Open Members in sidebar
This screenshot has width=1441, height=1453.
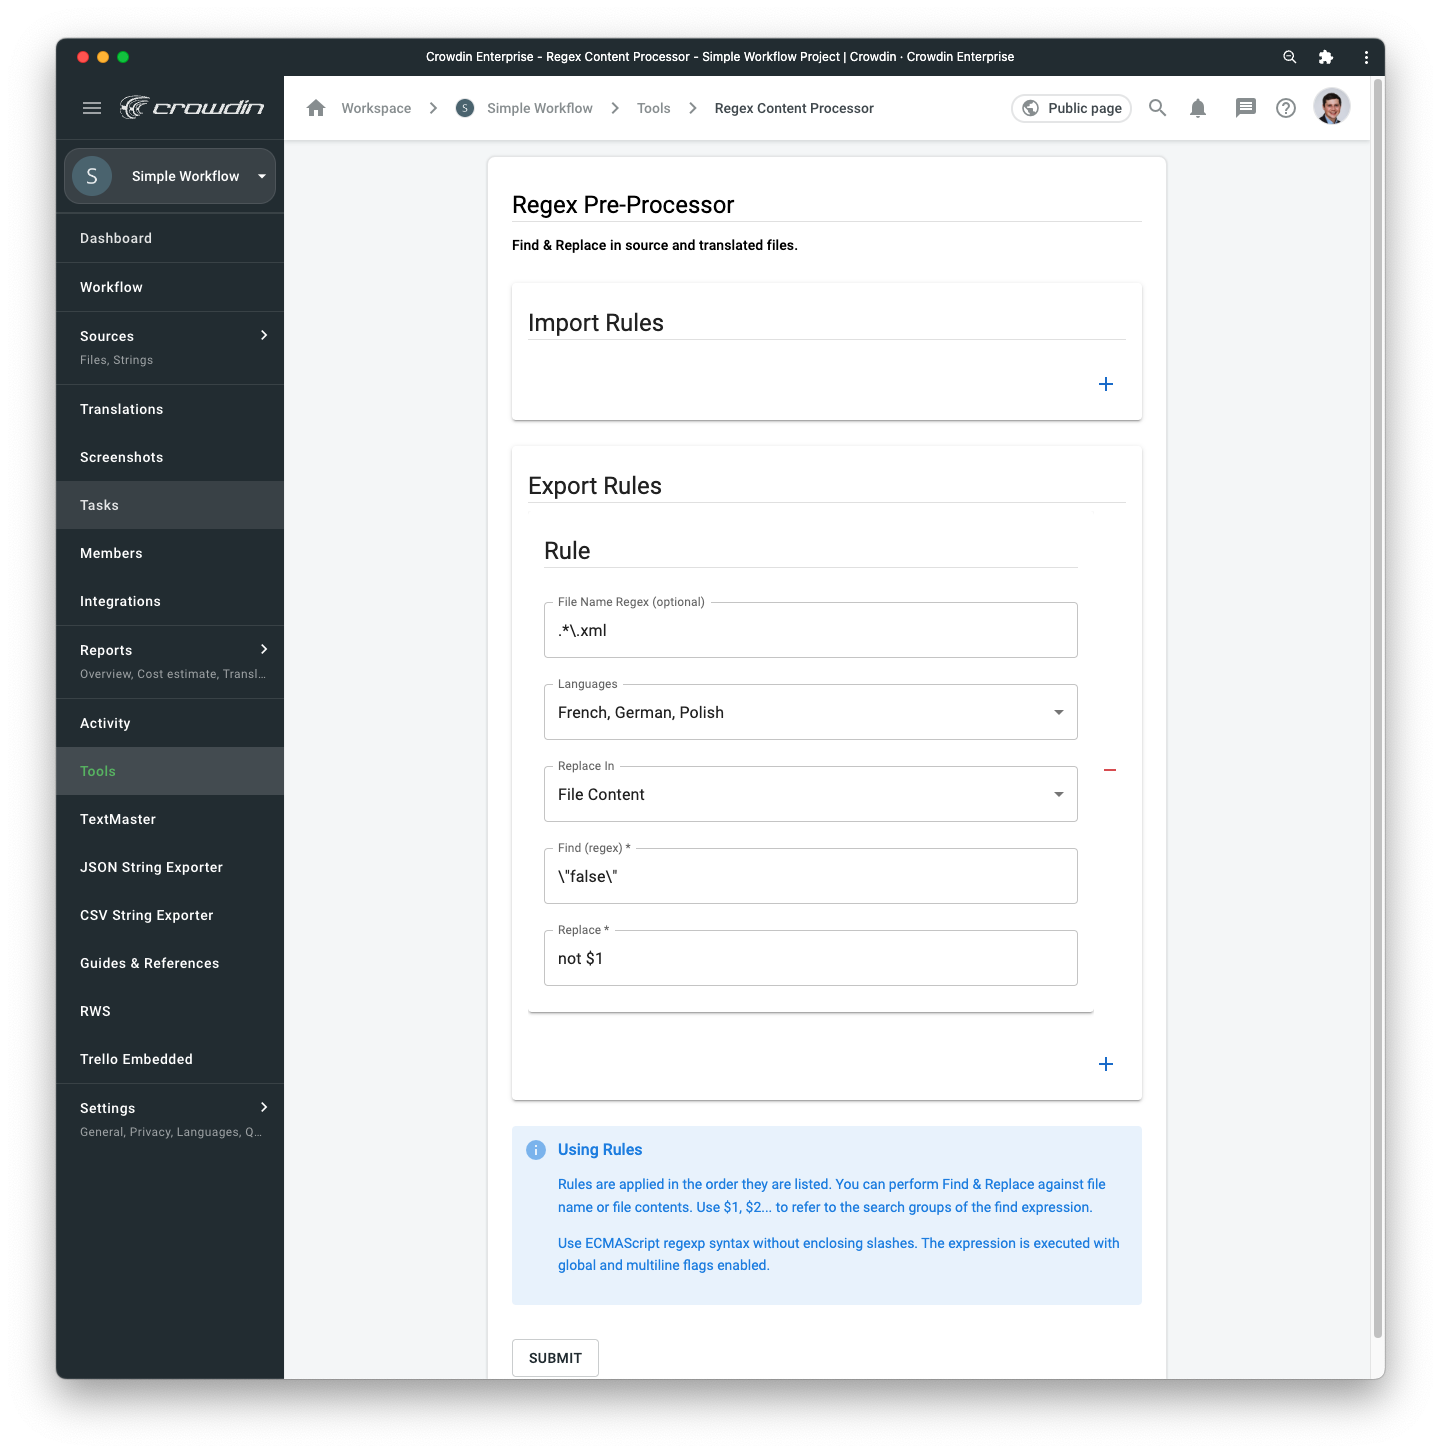pyautogui.click(x=170, y=553)
